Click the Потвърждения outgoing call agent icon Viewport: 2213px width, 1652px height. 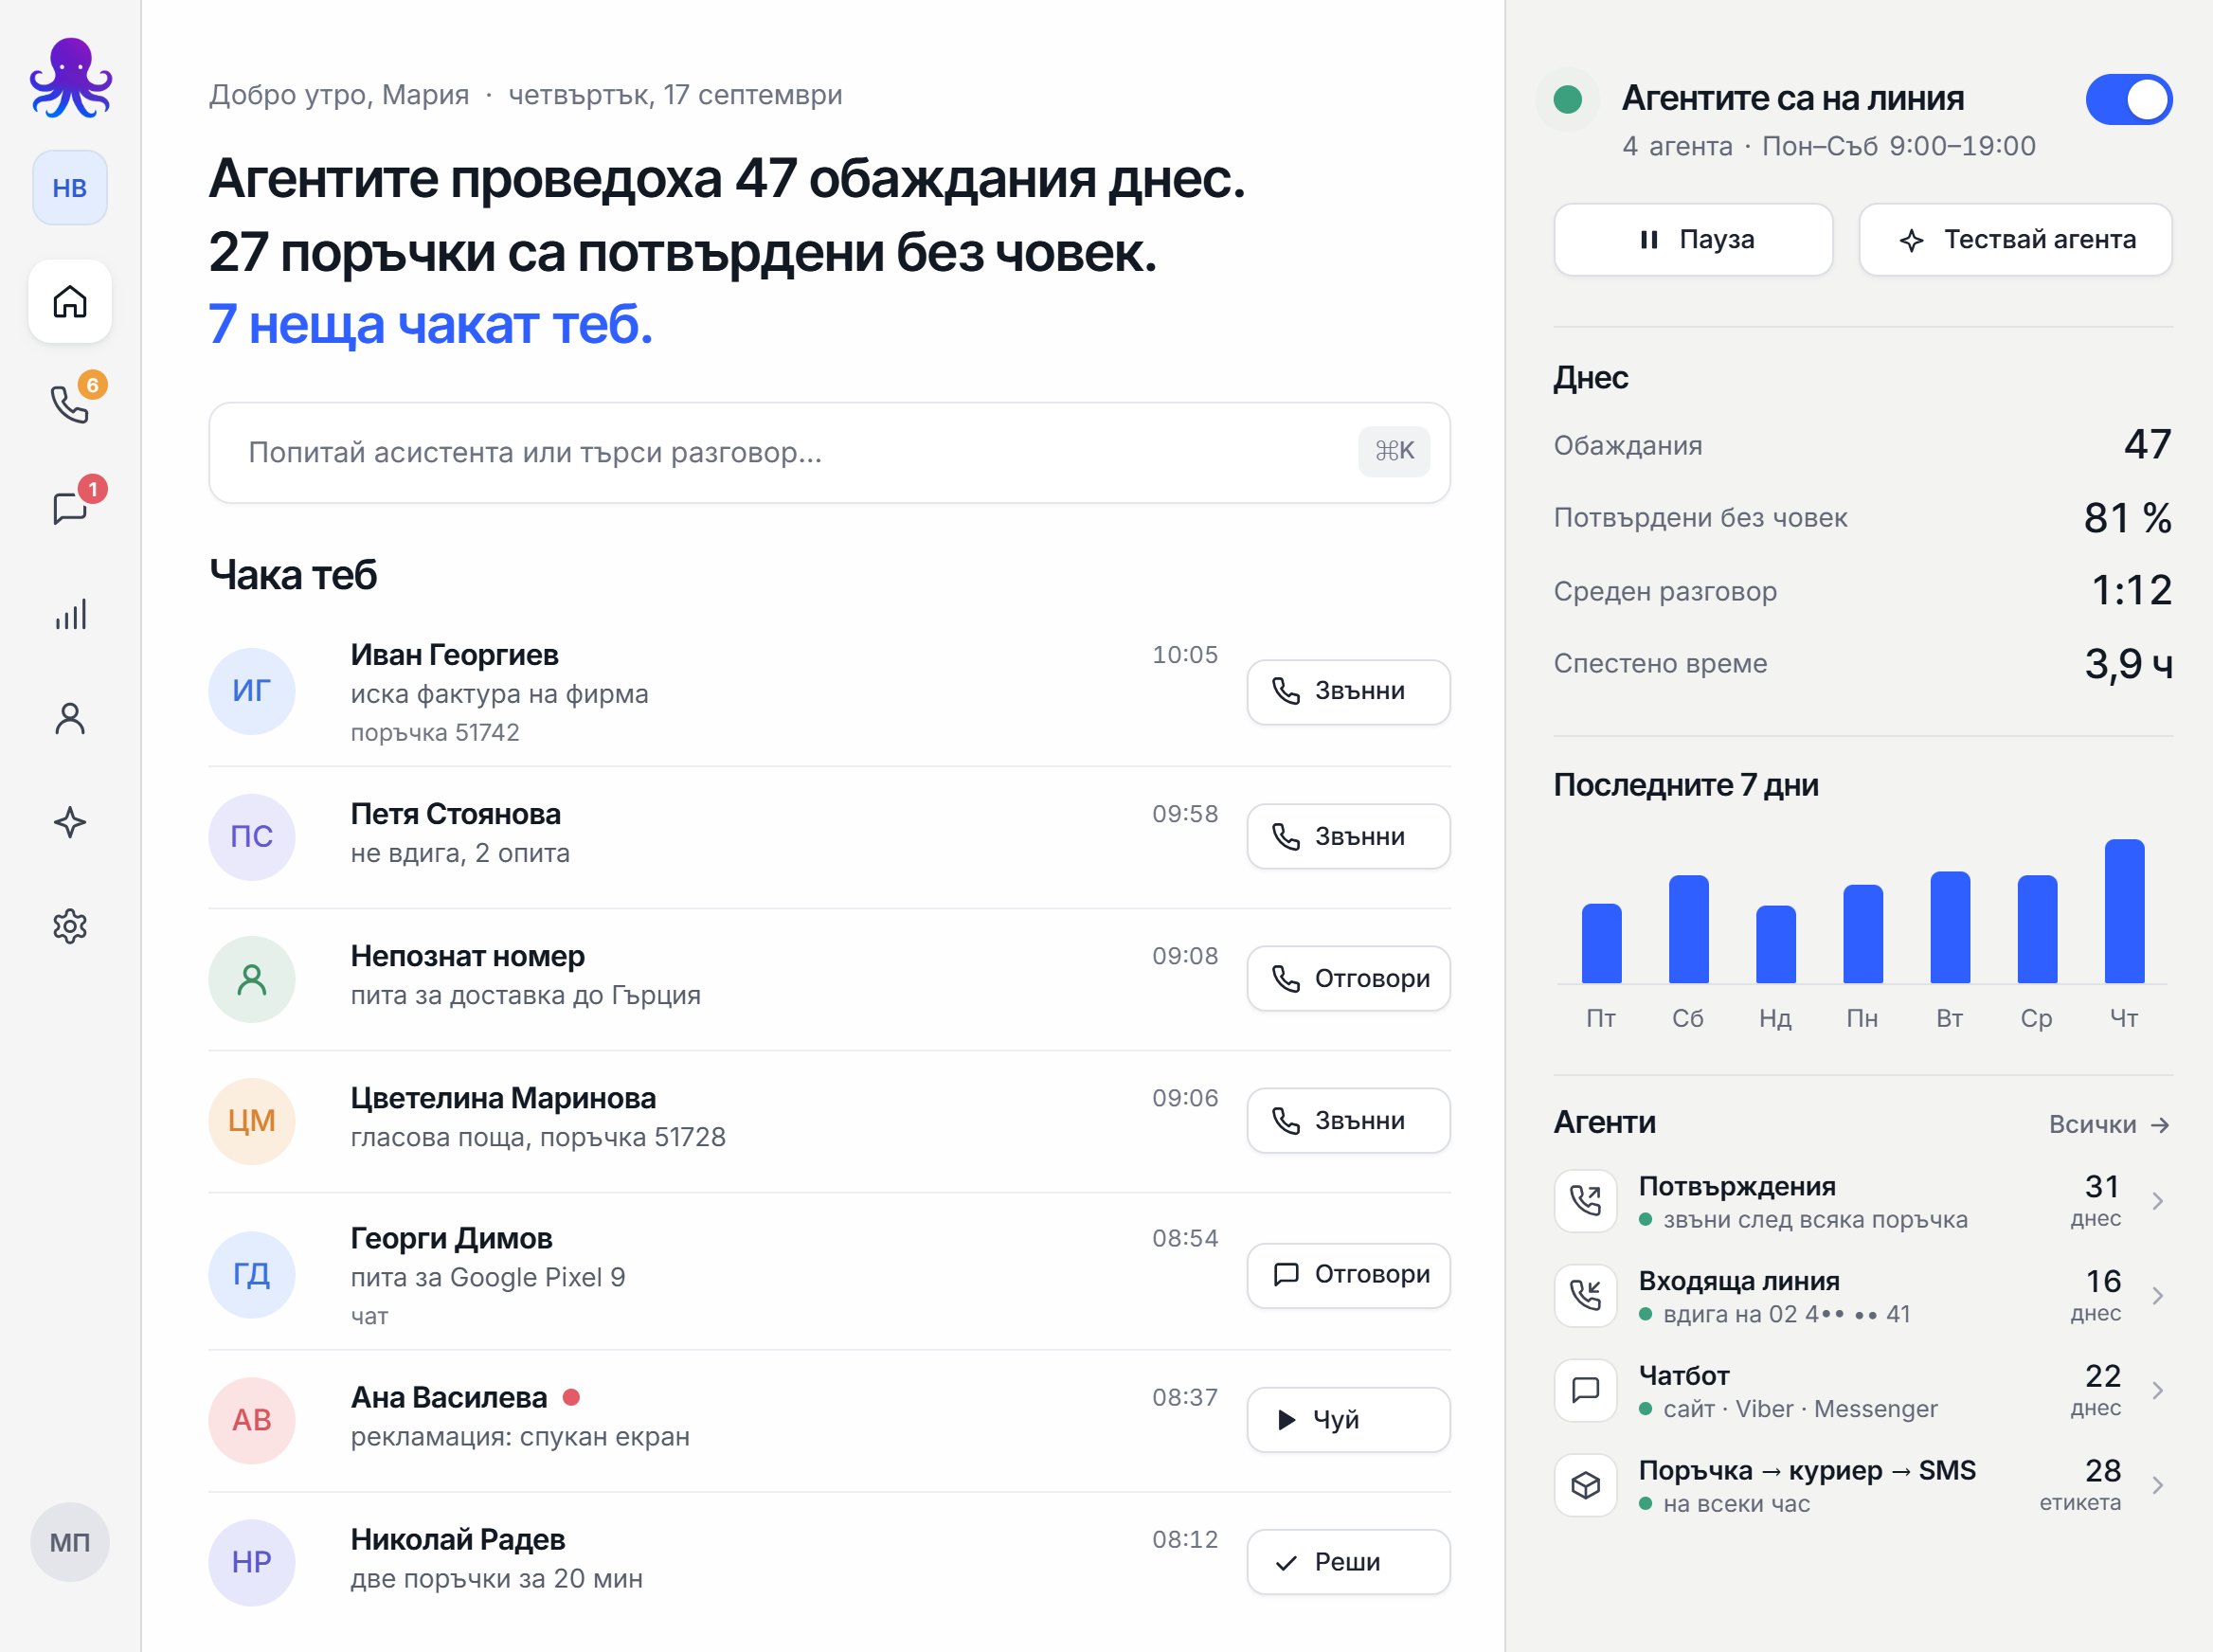click(1585, 1200)
